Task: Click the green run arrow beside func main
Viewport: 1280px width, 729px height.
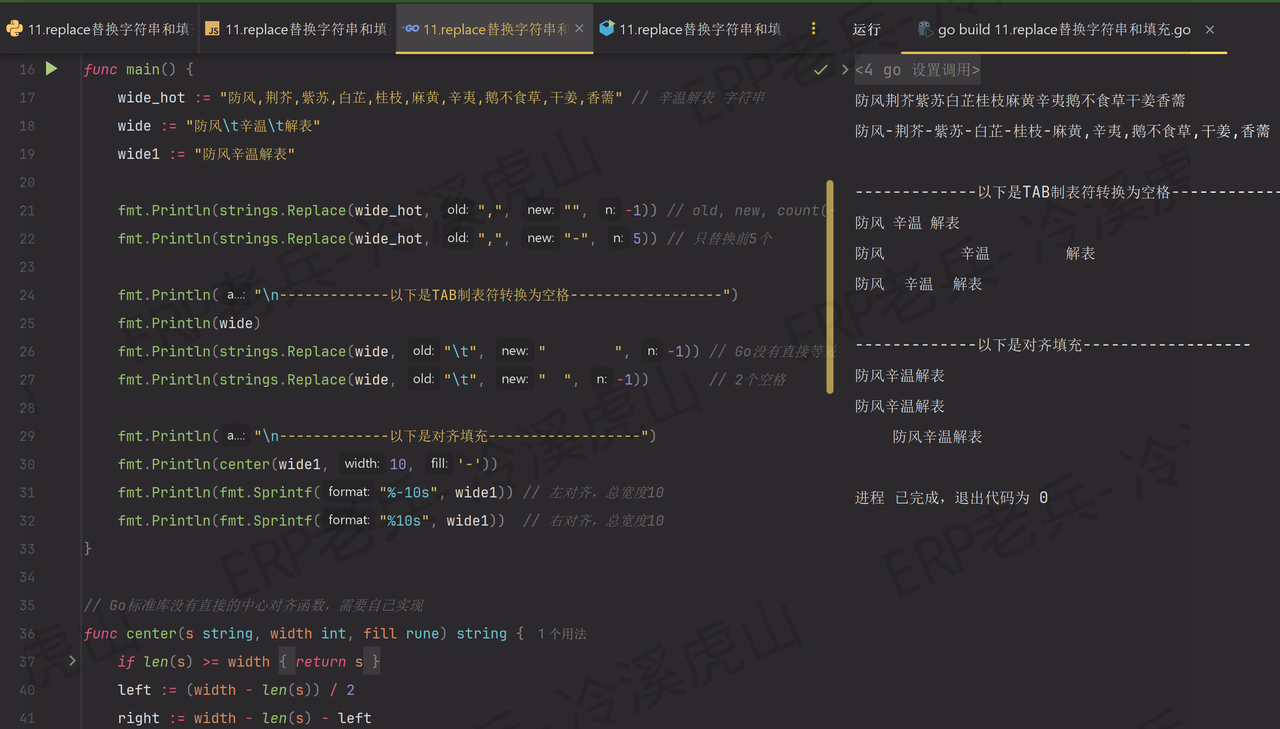Action: [x=52, y=69]
